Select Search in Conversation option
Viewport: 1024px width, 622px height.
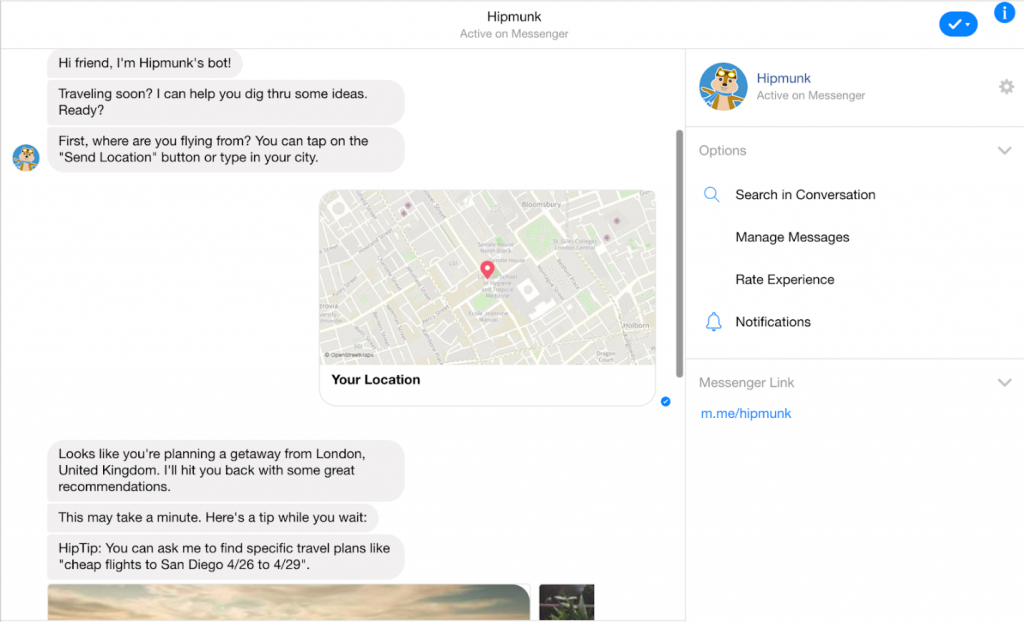pyautogui.click(x=805, y=195)
